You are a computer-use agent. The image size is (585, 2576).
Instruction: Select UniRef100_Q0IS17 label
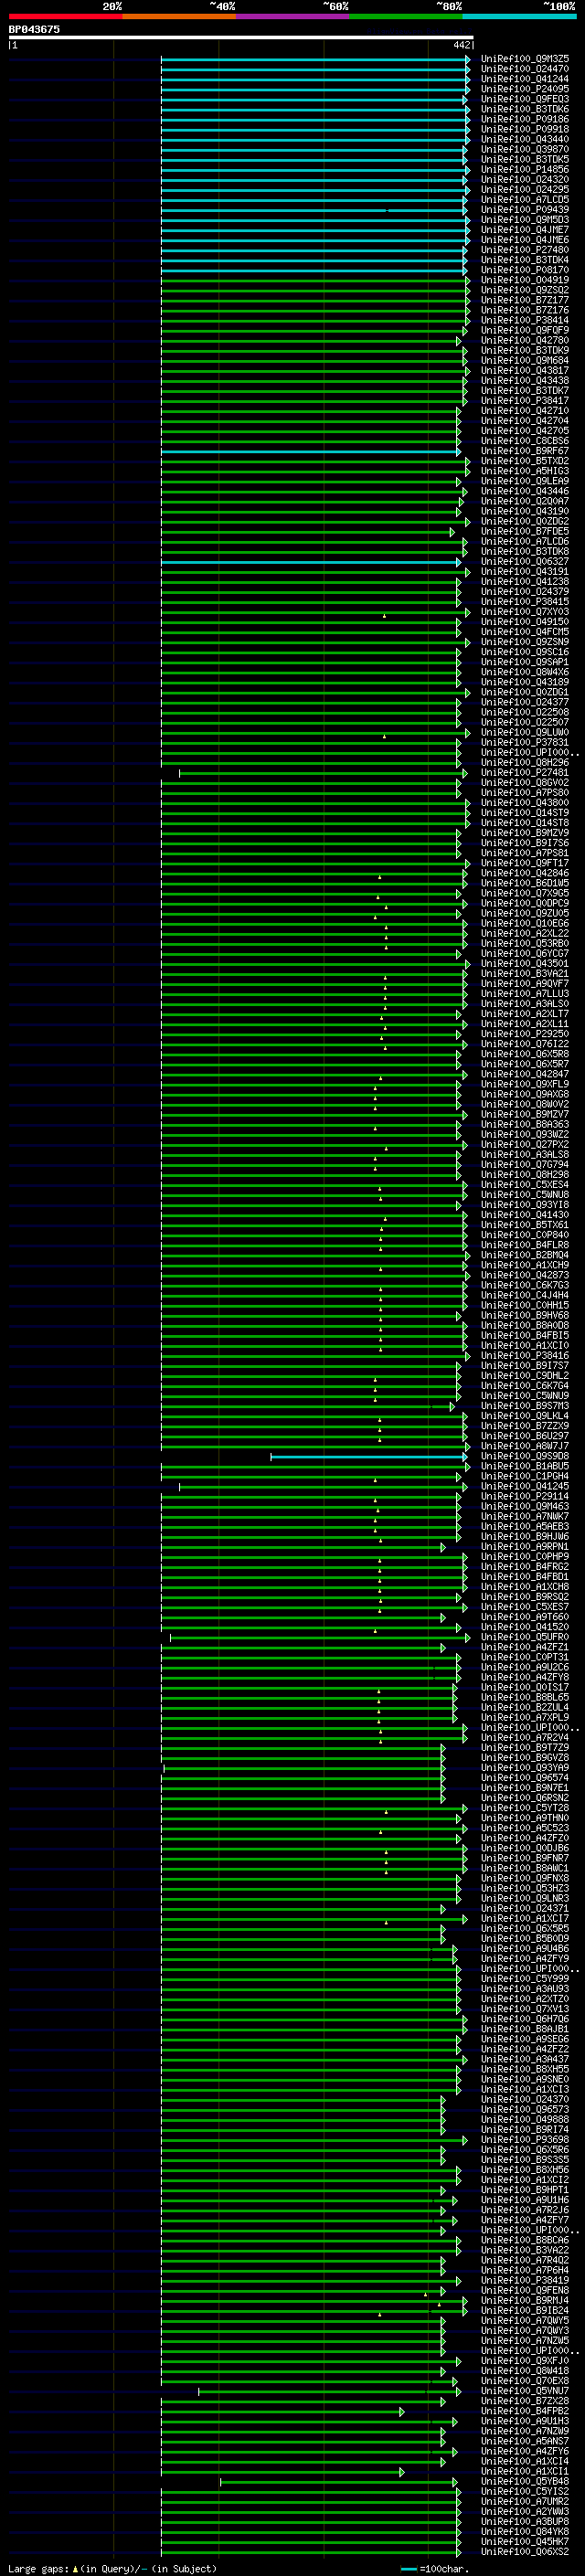525,1687
